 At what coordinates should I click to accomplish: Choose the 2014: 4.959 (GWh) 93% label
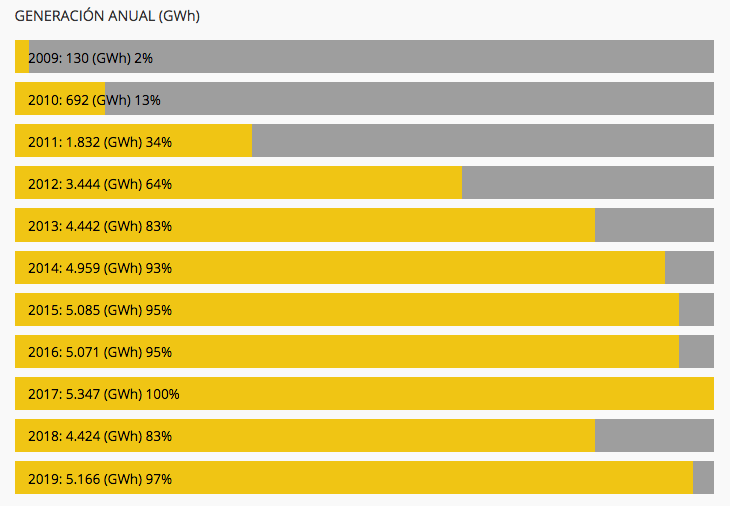(x=100, y=268)
